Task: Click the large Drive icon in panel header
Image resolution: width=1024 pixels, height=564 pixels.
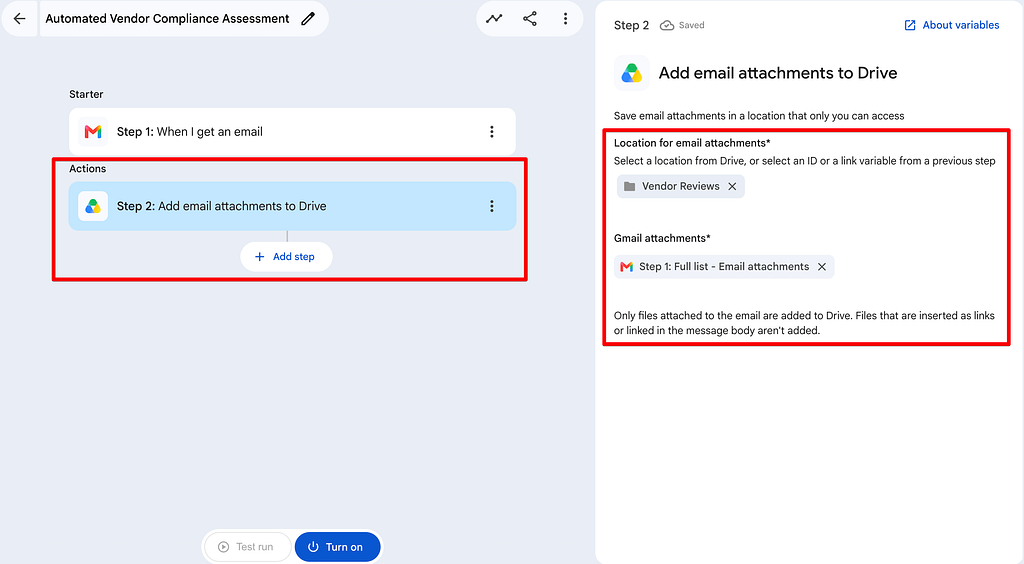Action: click(632, 73)
